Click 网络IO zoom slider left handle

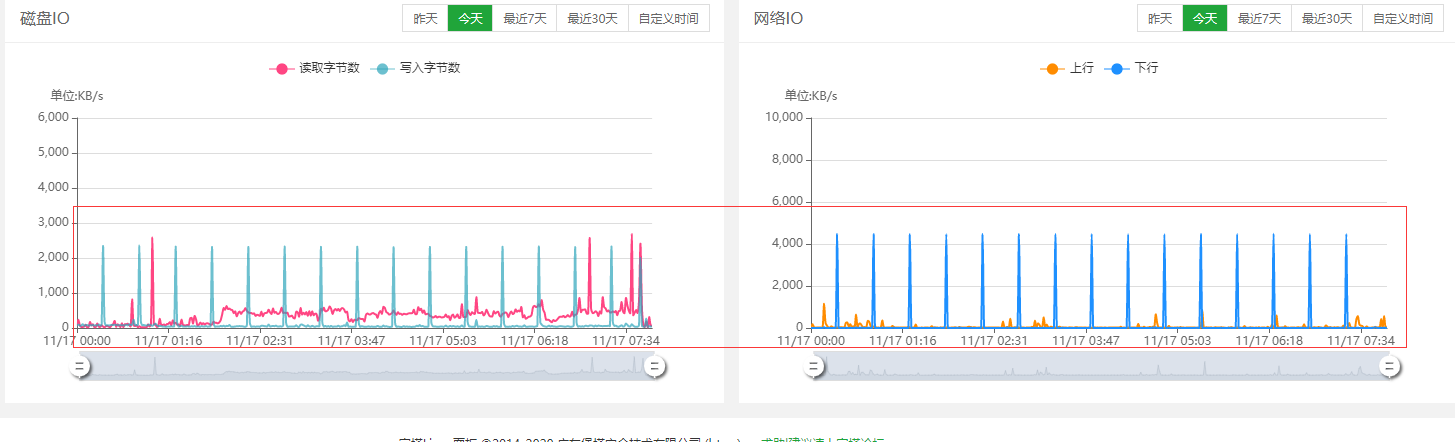pyautogui.click(x=814, y=367)
